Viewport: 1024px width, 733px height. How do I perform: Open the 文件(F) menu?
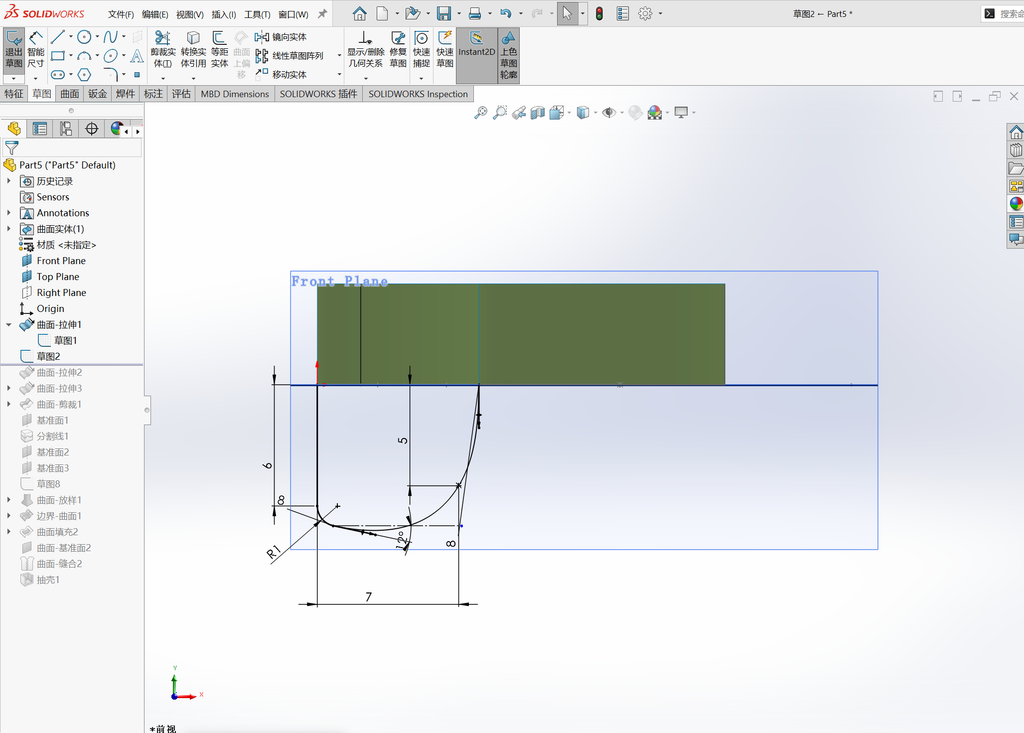[121, 14]
